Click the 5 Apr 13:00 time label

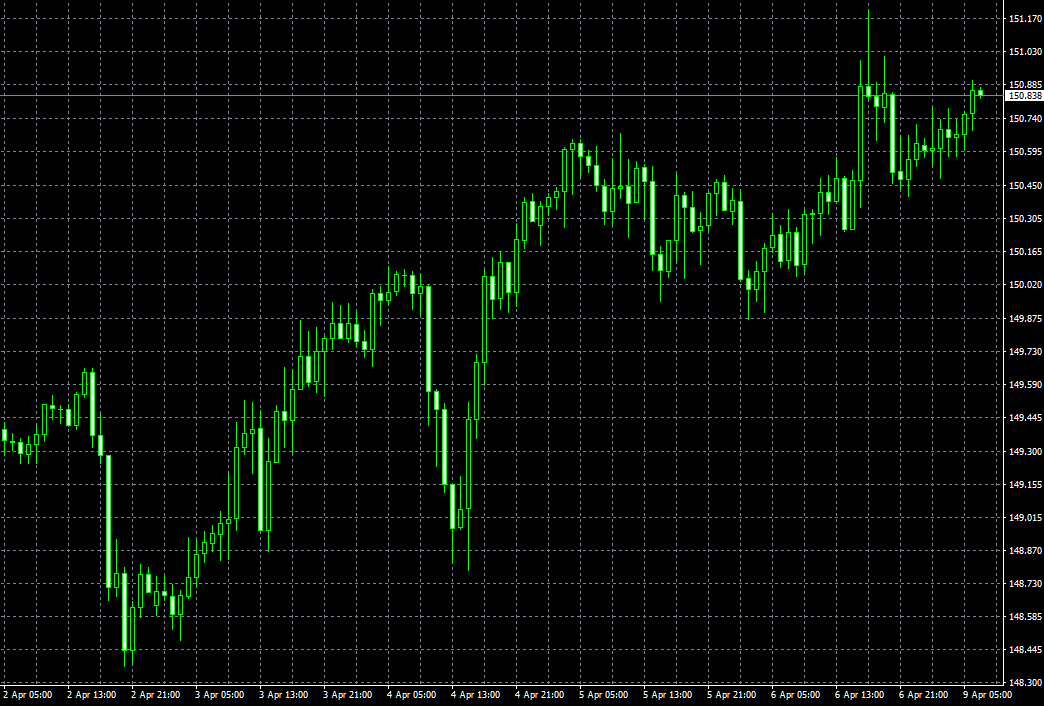click(667, 695)
